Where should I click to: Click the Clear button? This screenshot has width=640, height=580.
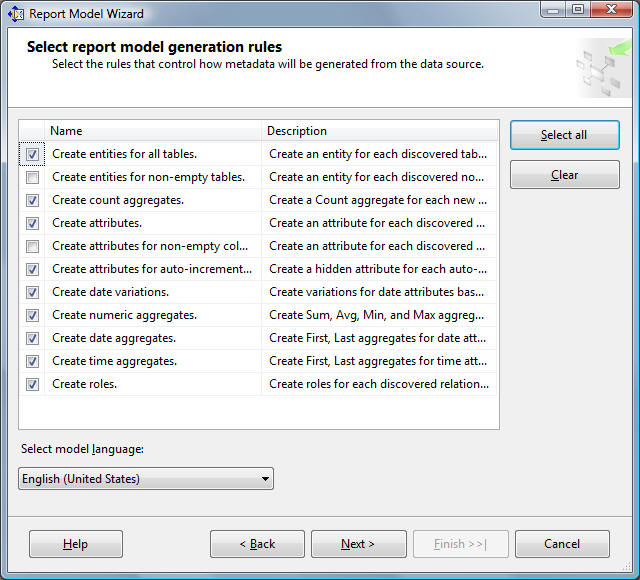click(564, 175)
